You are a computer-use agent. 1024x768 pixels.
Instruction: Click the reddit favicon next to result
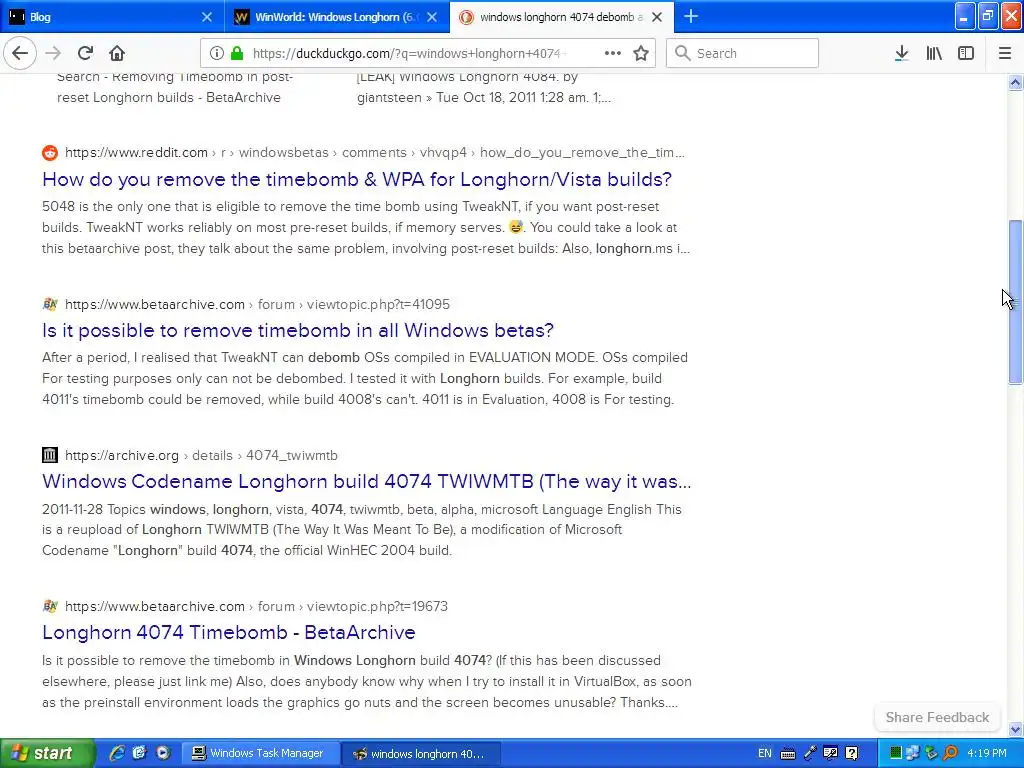point(50,153)
